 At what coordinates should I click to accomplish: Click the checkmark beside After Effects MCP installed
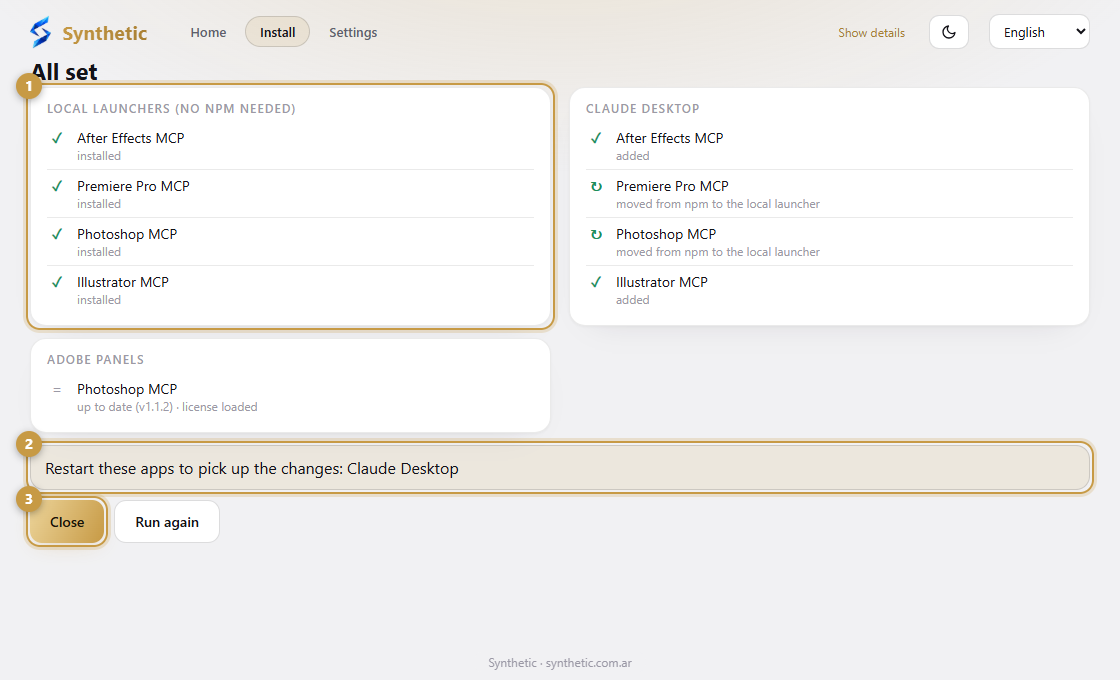(57, 139)
